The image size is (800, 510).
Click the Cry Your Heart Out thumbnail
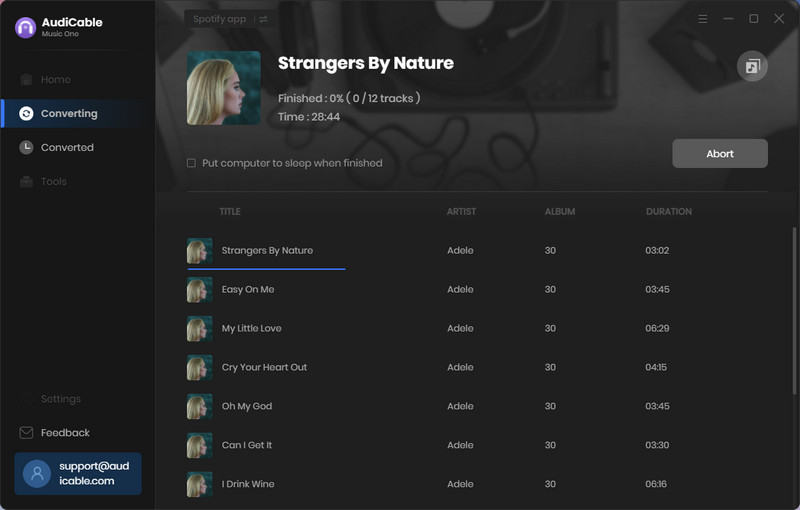coord(200,368)
